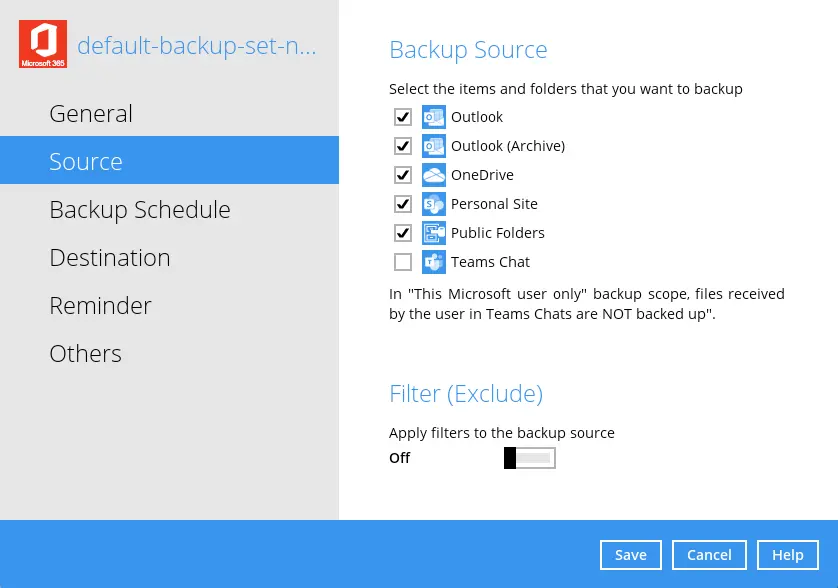Open the General settings tab
838x588 pixels.
pos(91,114)
